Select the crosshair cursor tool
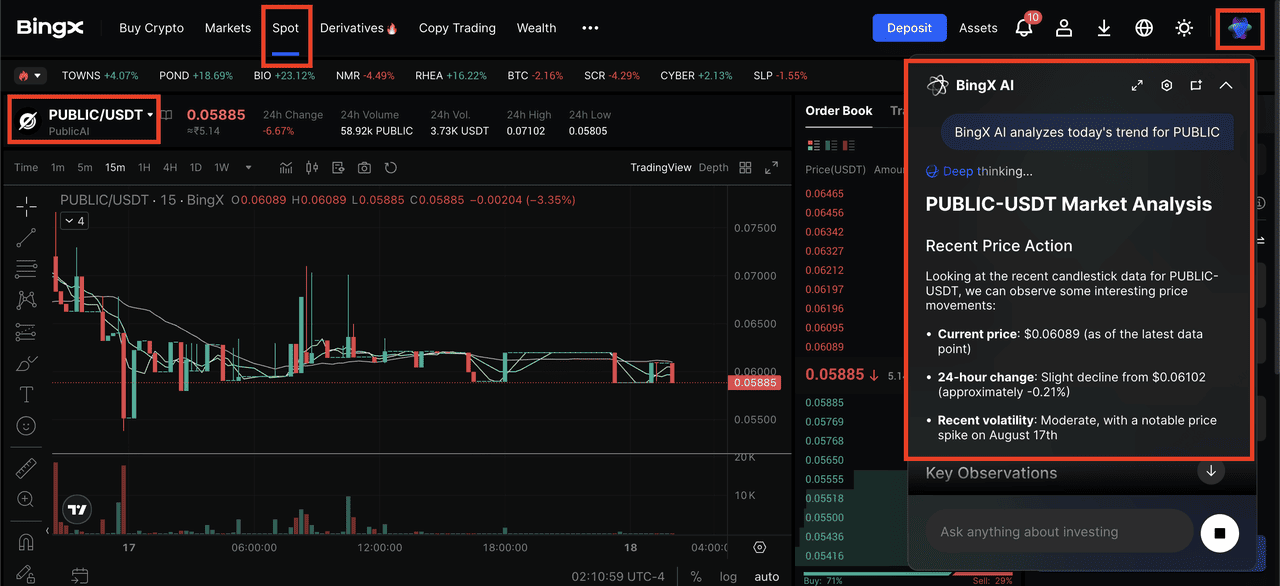 [x=26, y=206]
